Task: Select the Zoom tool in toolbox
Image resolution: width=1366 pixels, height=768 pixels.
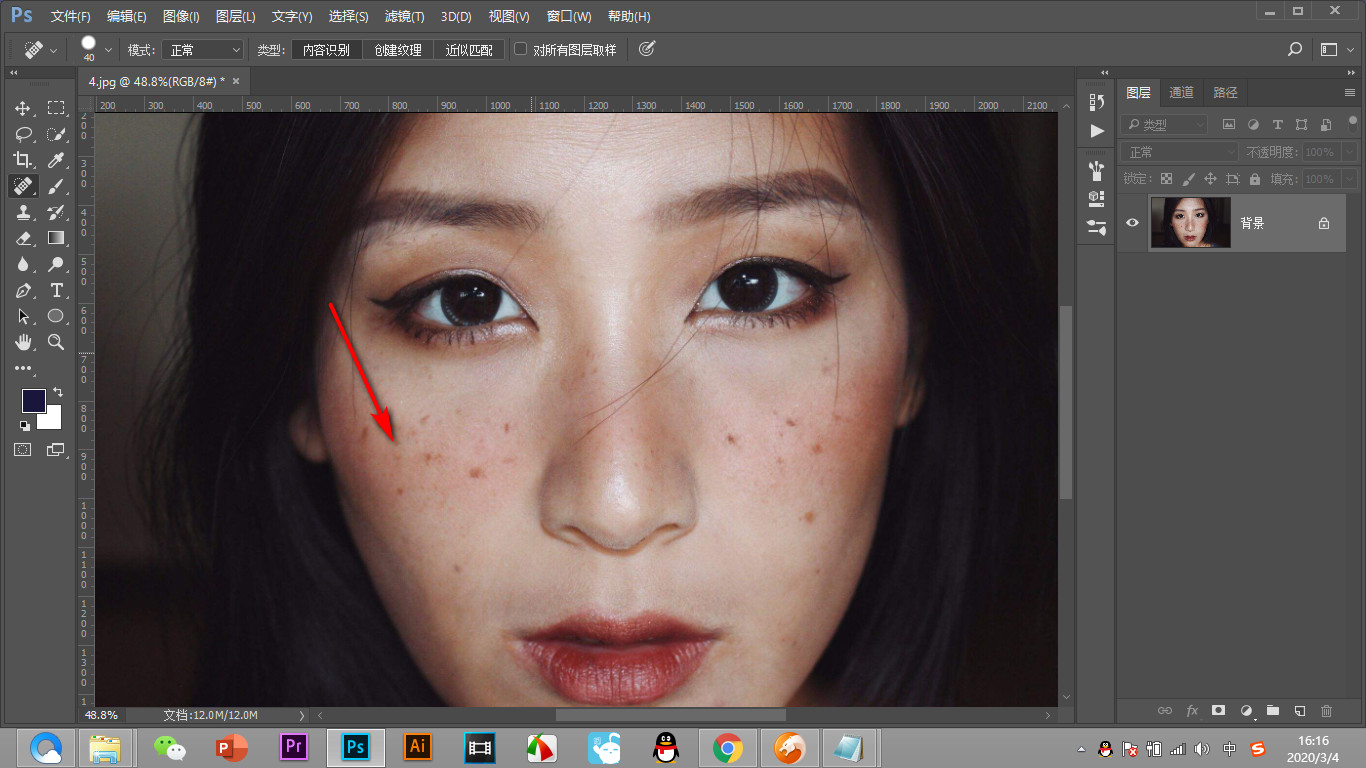Action: (56, 342)
